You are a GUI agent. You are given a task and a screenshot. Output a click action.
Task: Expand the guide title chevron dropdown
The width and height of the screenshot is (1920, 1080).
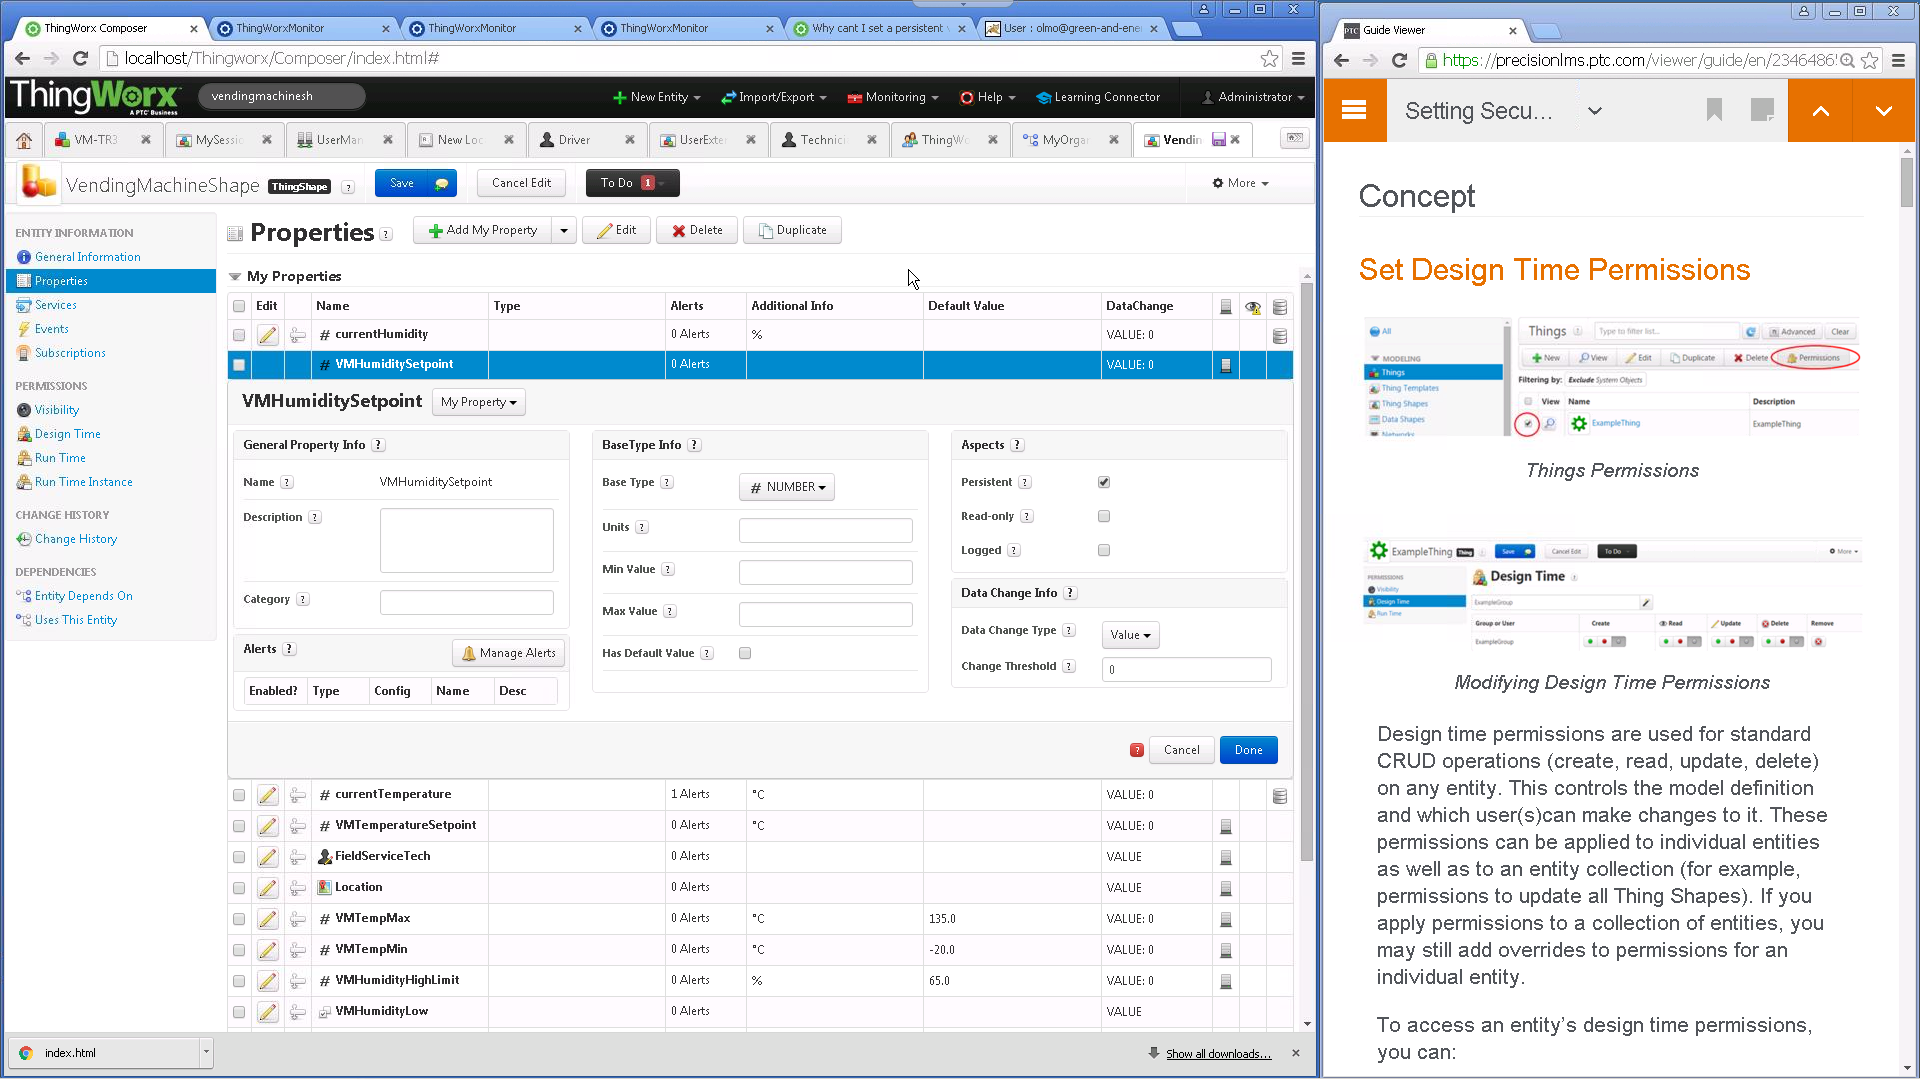pyautogui.click(x=1595, y=111)
